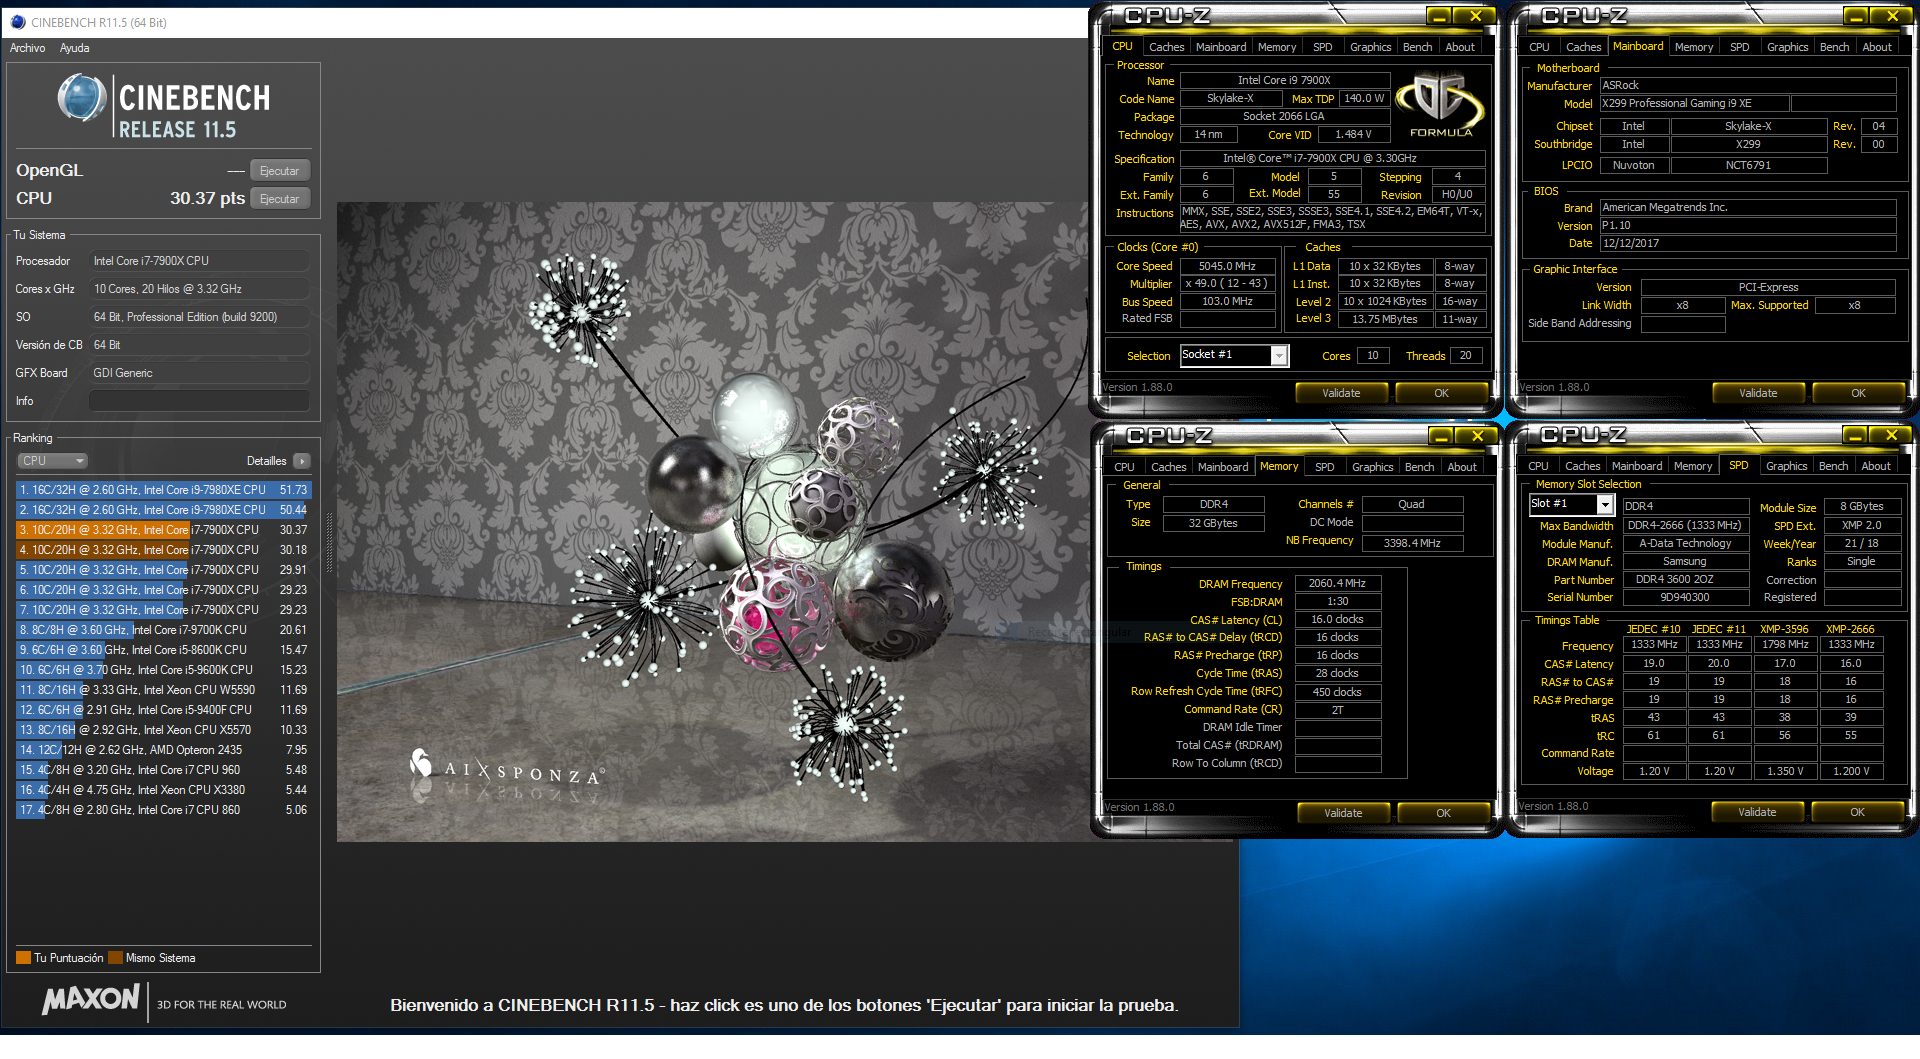Screen dimensions: 1920x1059
Task: Open the Slot #1 memory slot dropdown
Action: tap(1605, 505)
